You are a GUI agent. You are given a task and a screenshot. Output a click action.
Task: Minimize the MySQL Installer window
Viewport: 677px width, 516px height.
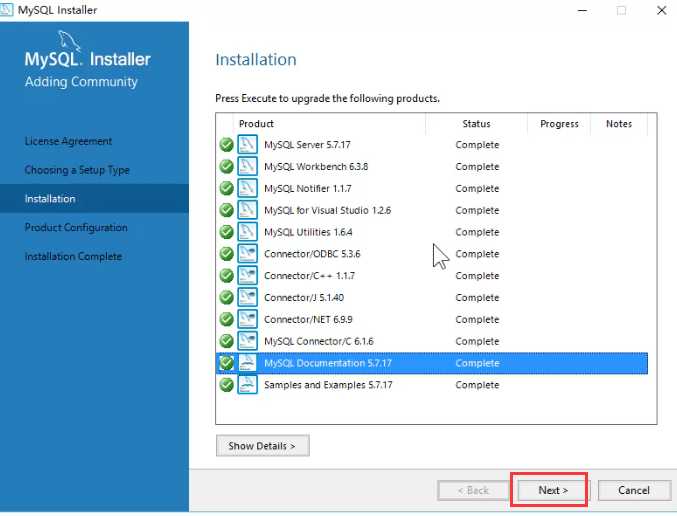tap(582, 10)
